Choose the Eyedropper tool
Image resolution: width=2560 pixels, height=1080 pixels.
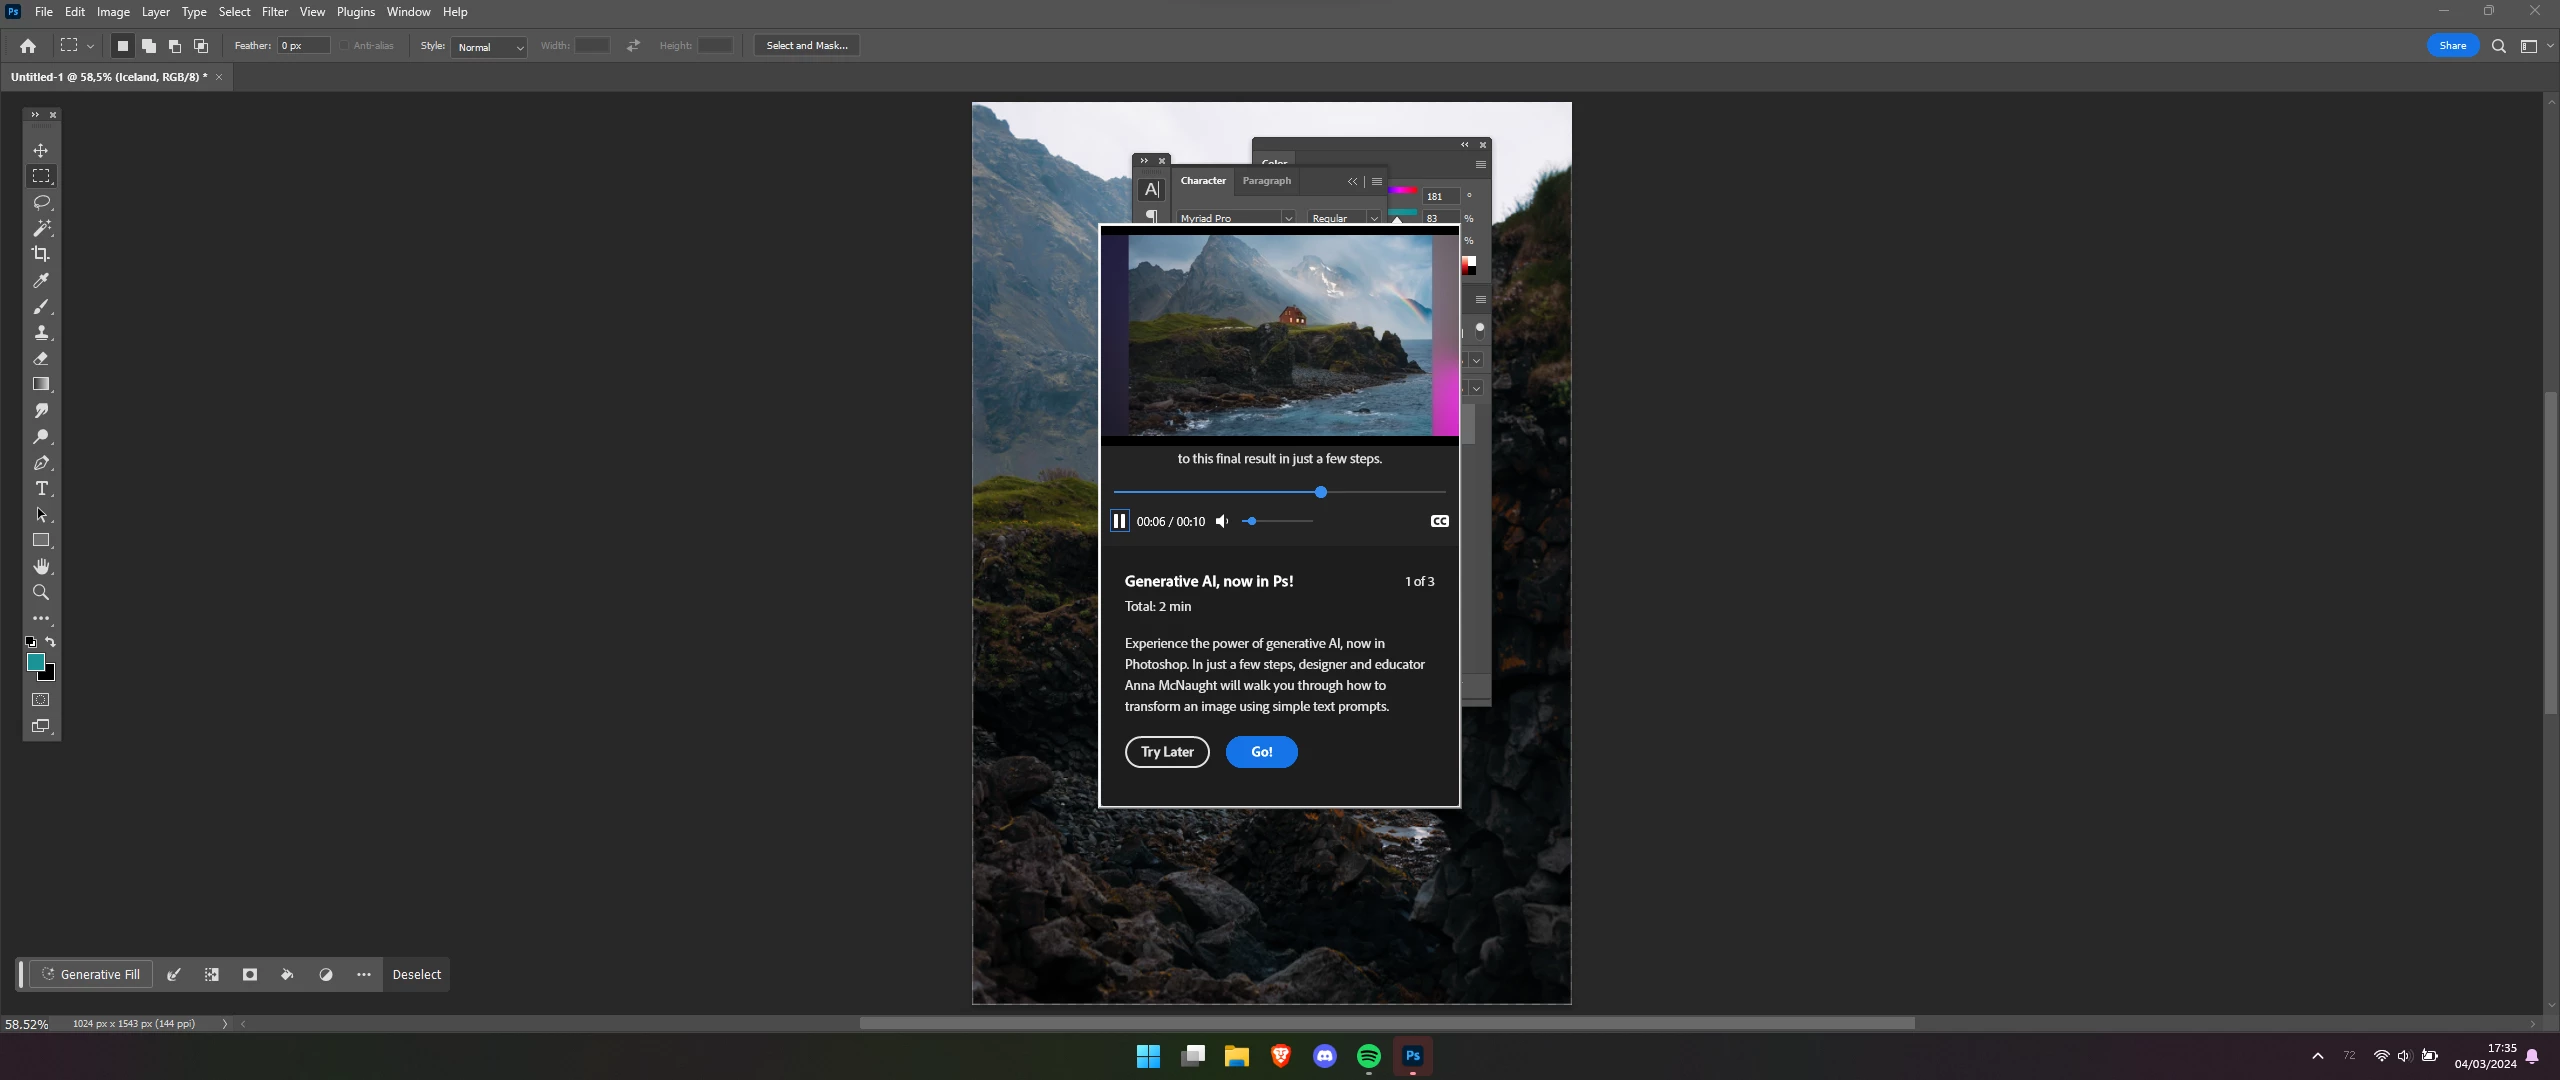[x=41, y=280]
